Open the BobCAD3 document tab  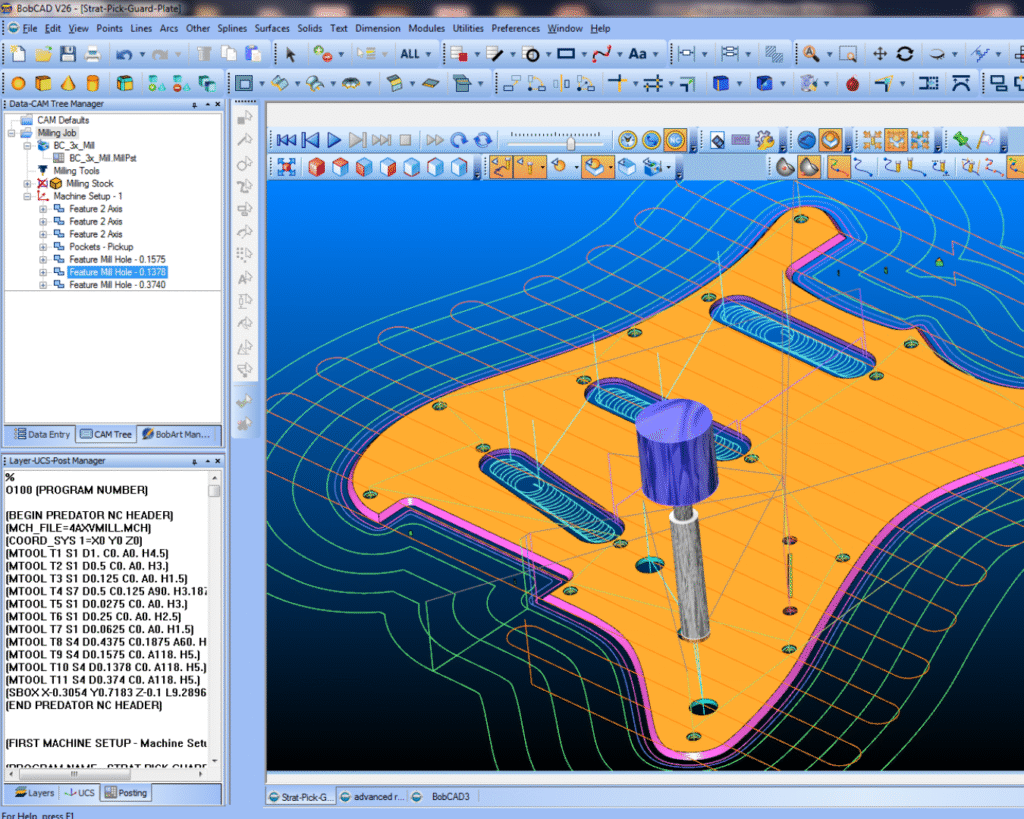click(447, 797)
